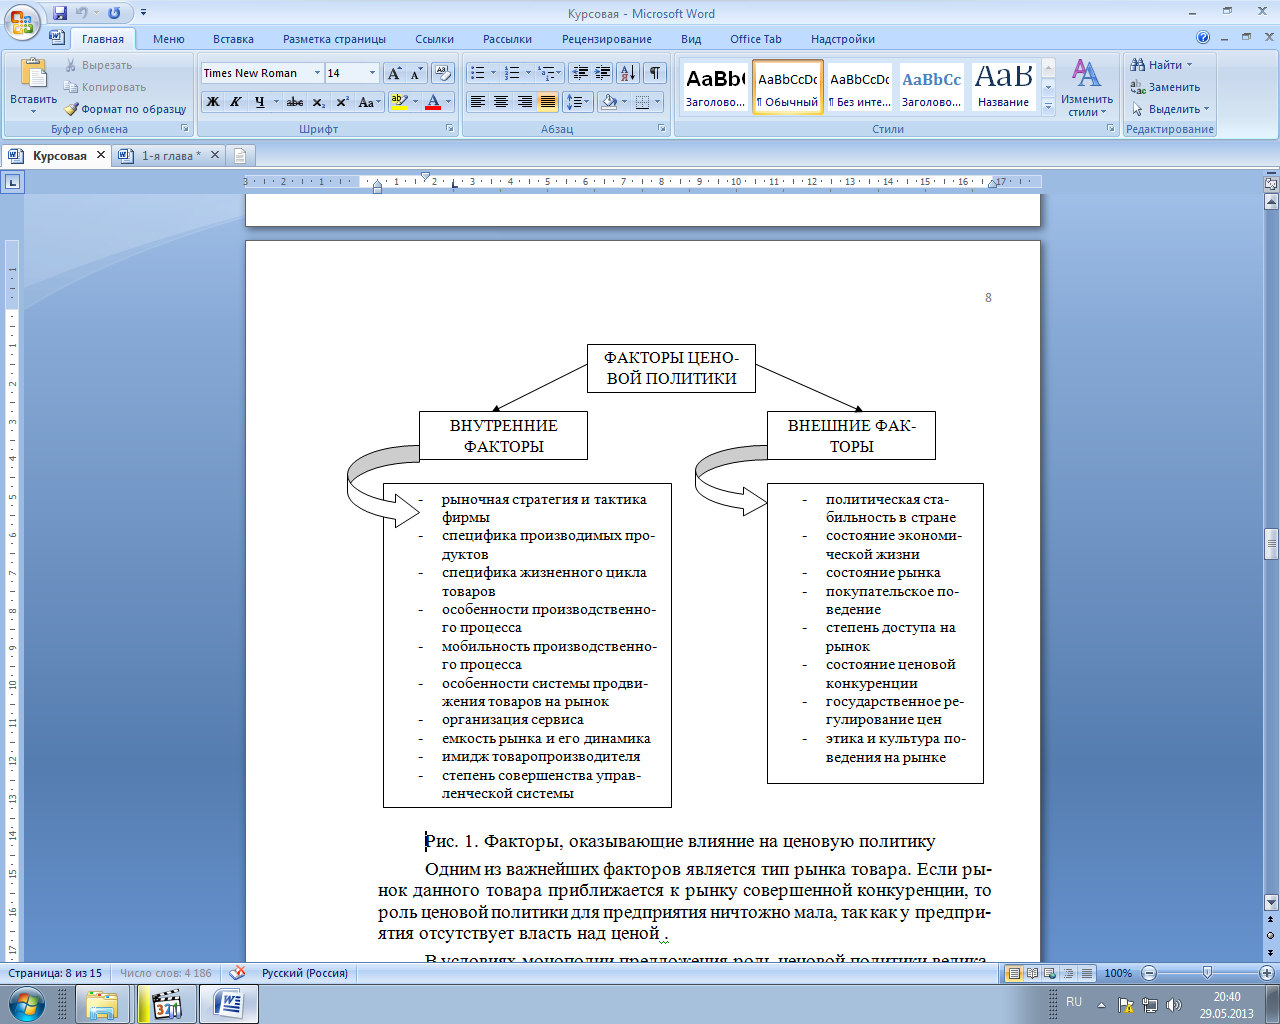
Task: Click zoom out (minus) button
Action: click(x=1149, y=973)
